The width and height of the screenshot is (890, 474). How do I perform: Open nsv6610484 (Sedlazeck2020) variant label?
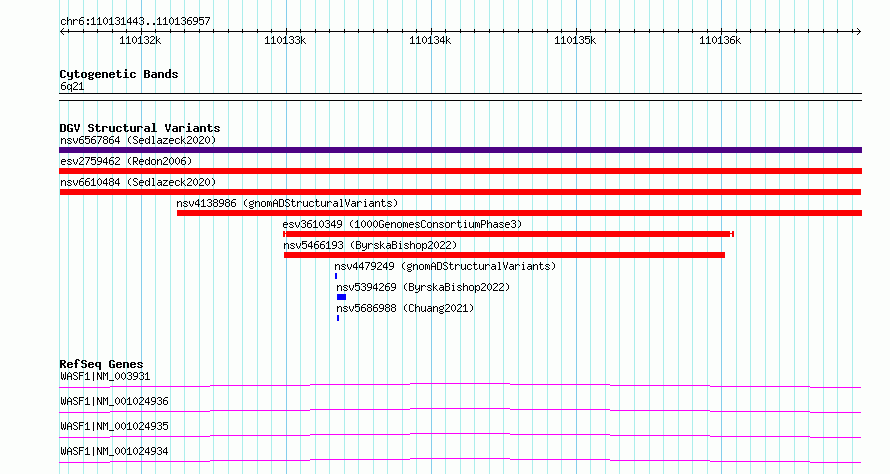tap(138, 182)
